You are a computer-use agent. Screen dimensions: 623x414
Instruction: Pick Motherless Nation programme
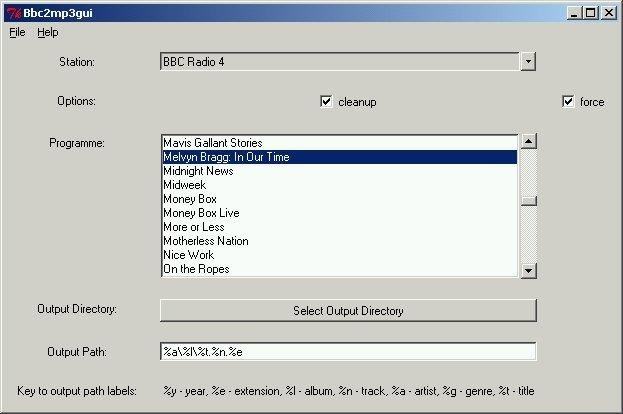tap(340, 241)
